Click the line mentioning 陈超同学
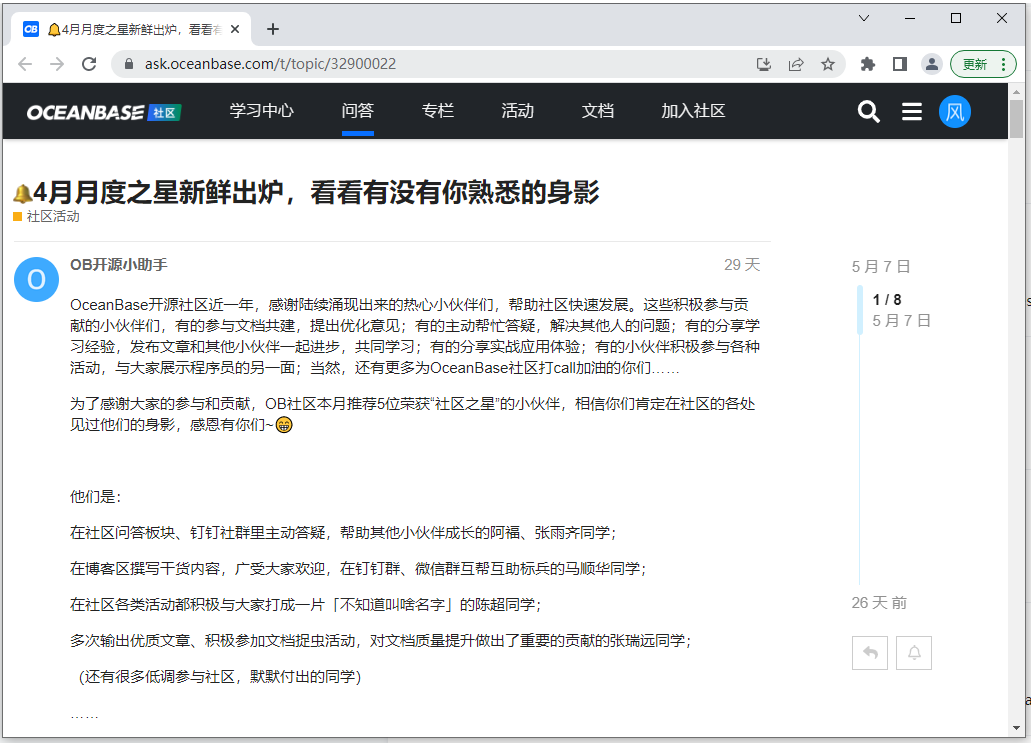Screen dimensions: 1031x743 (306, 604)
